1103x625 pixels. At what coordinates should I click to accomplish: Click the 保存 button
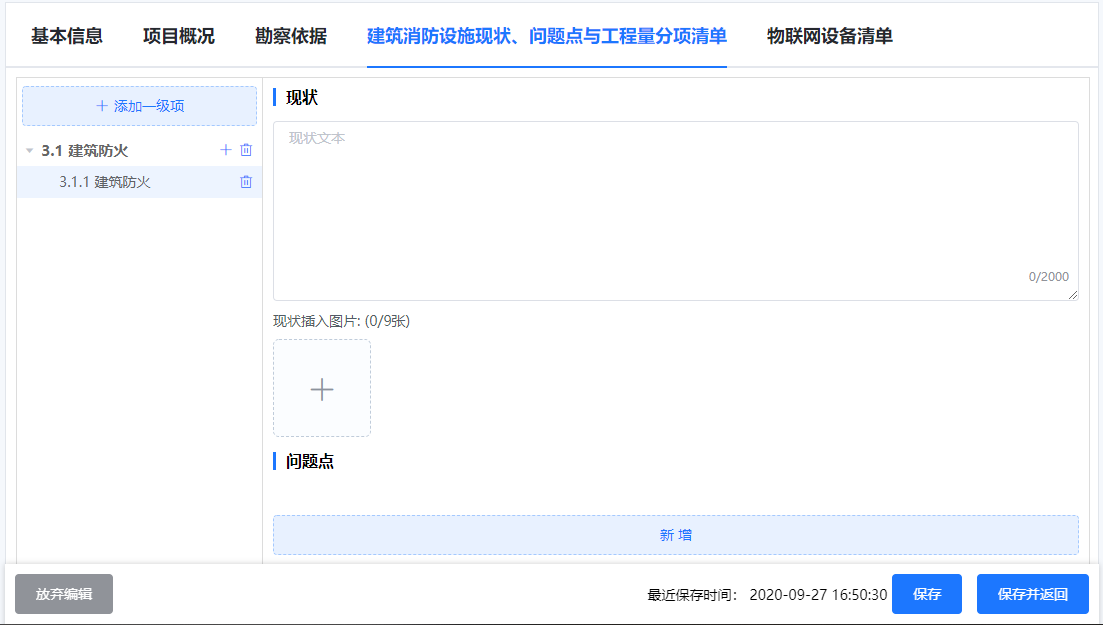(927, 594)
